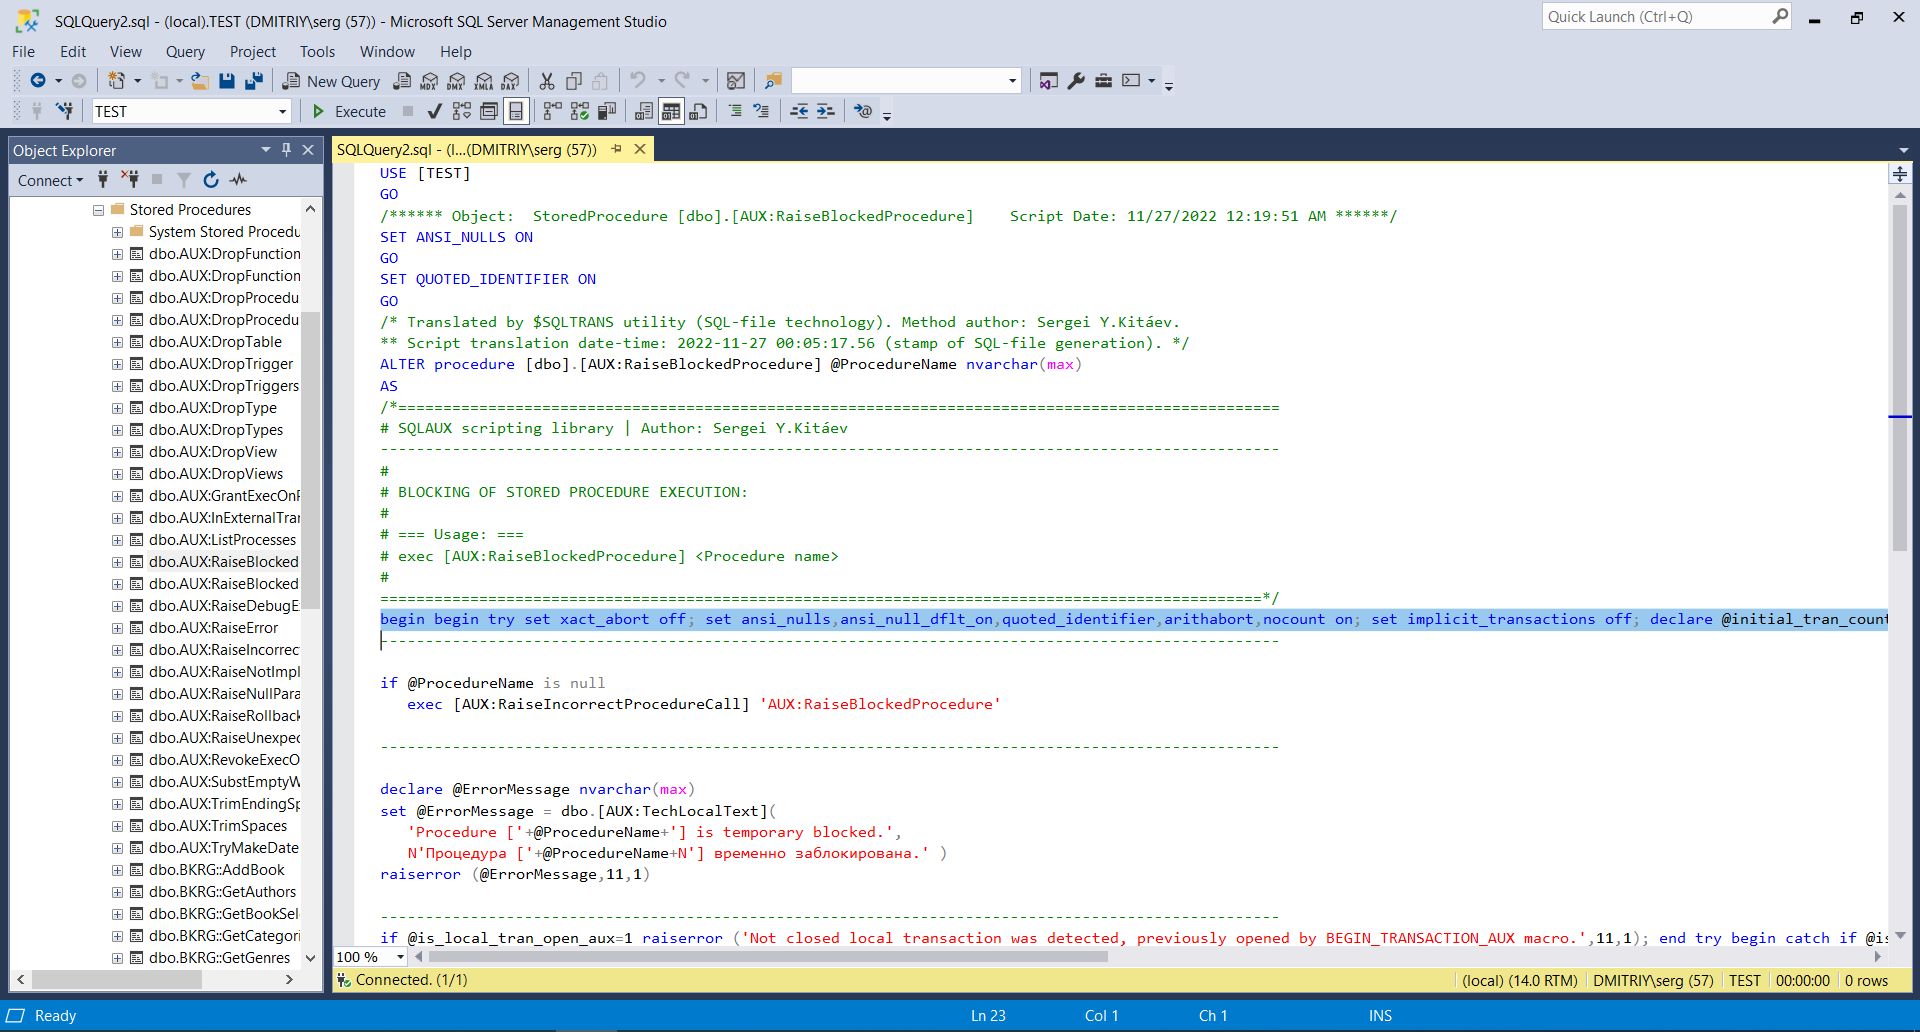This screenshot has height=1032, width=1920.
Task: Open the Query menu
Action: 185,52
